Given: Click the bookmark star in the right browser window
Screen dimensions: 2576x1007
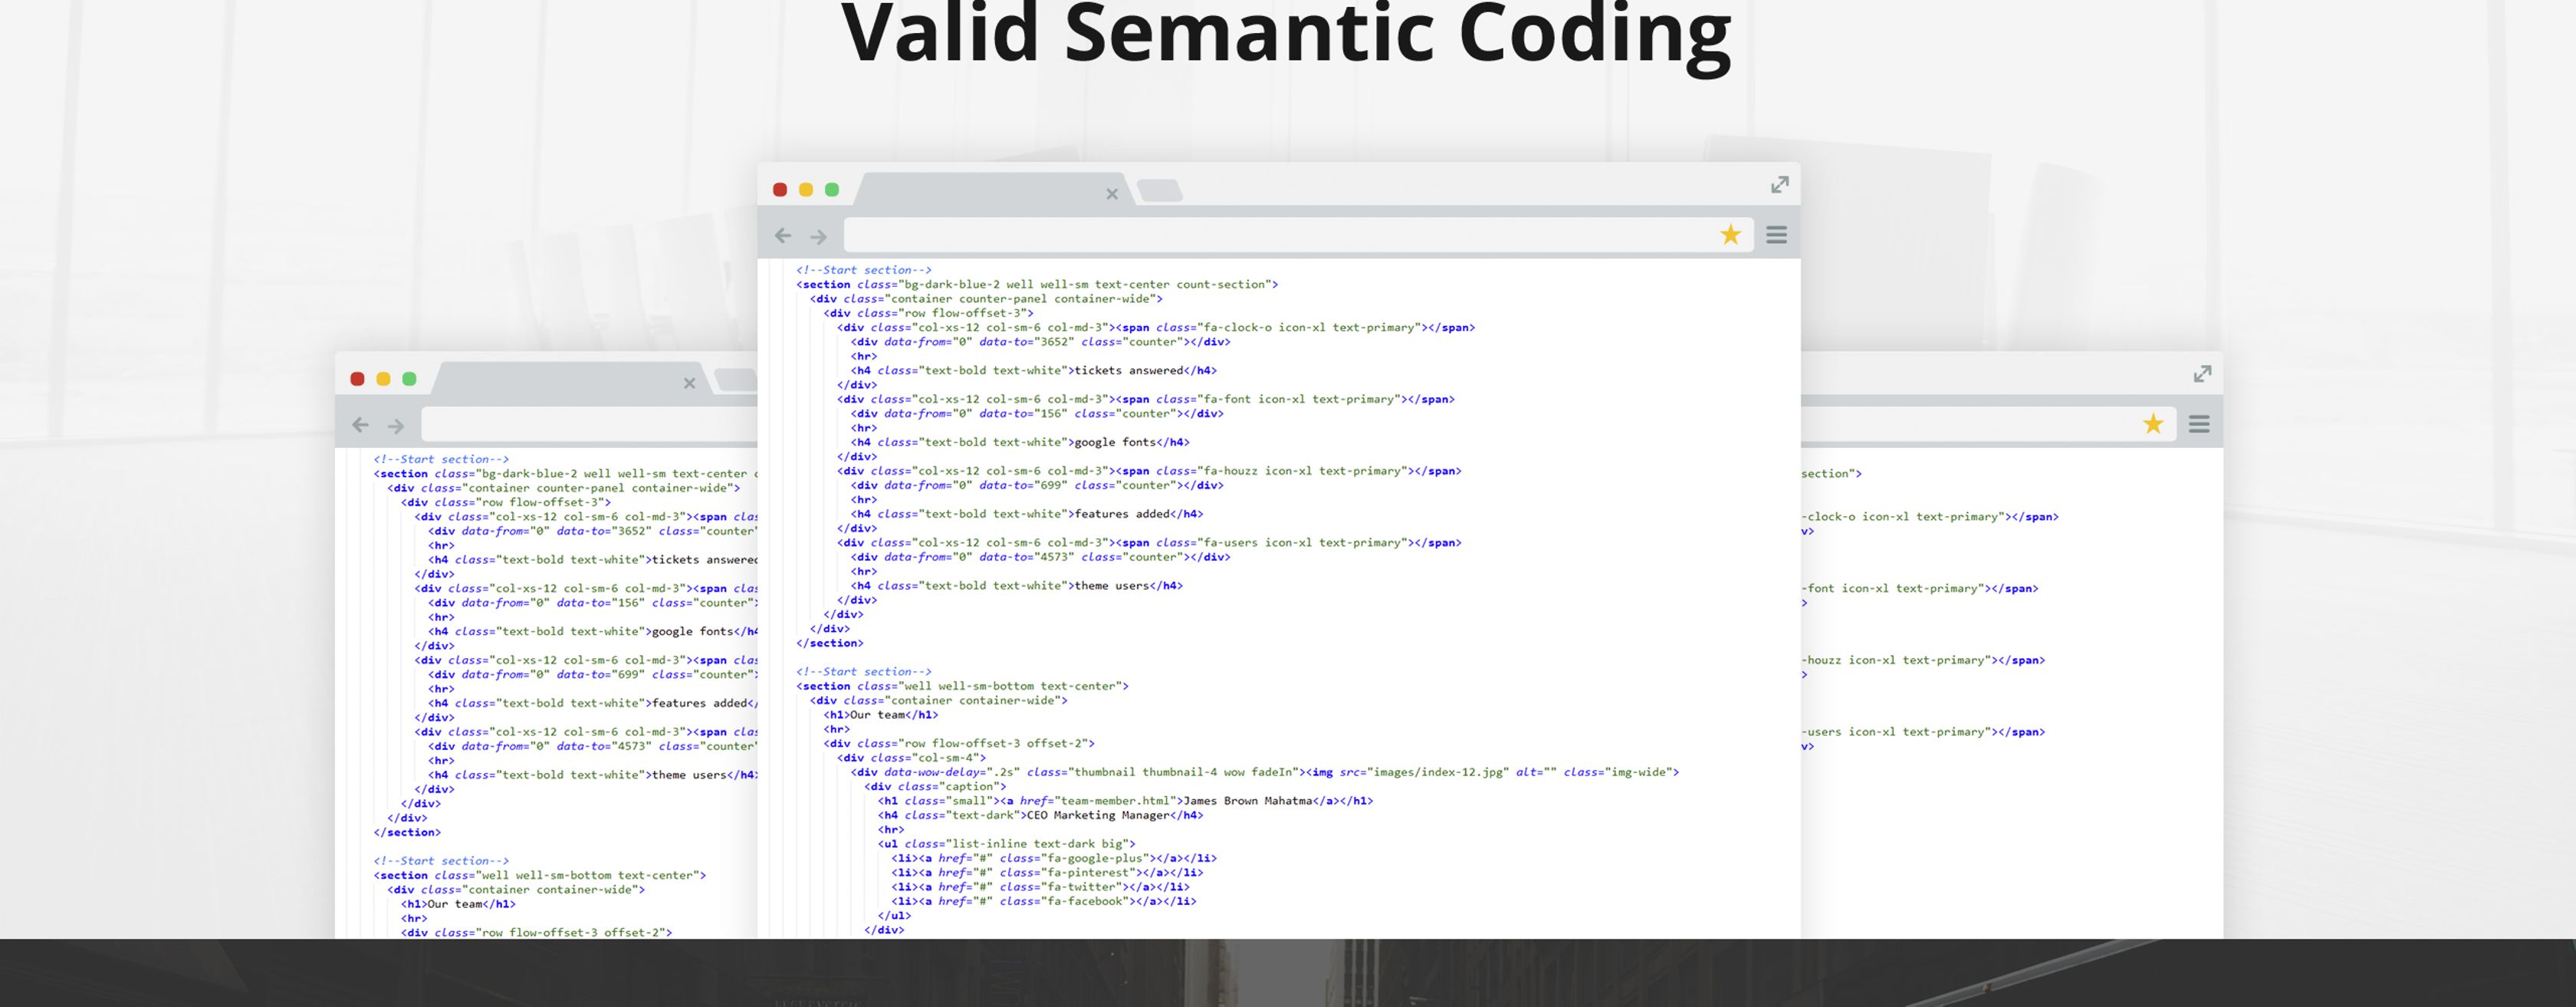Looking at the screenshot, I should [2153, 424].
